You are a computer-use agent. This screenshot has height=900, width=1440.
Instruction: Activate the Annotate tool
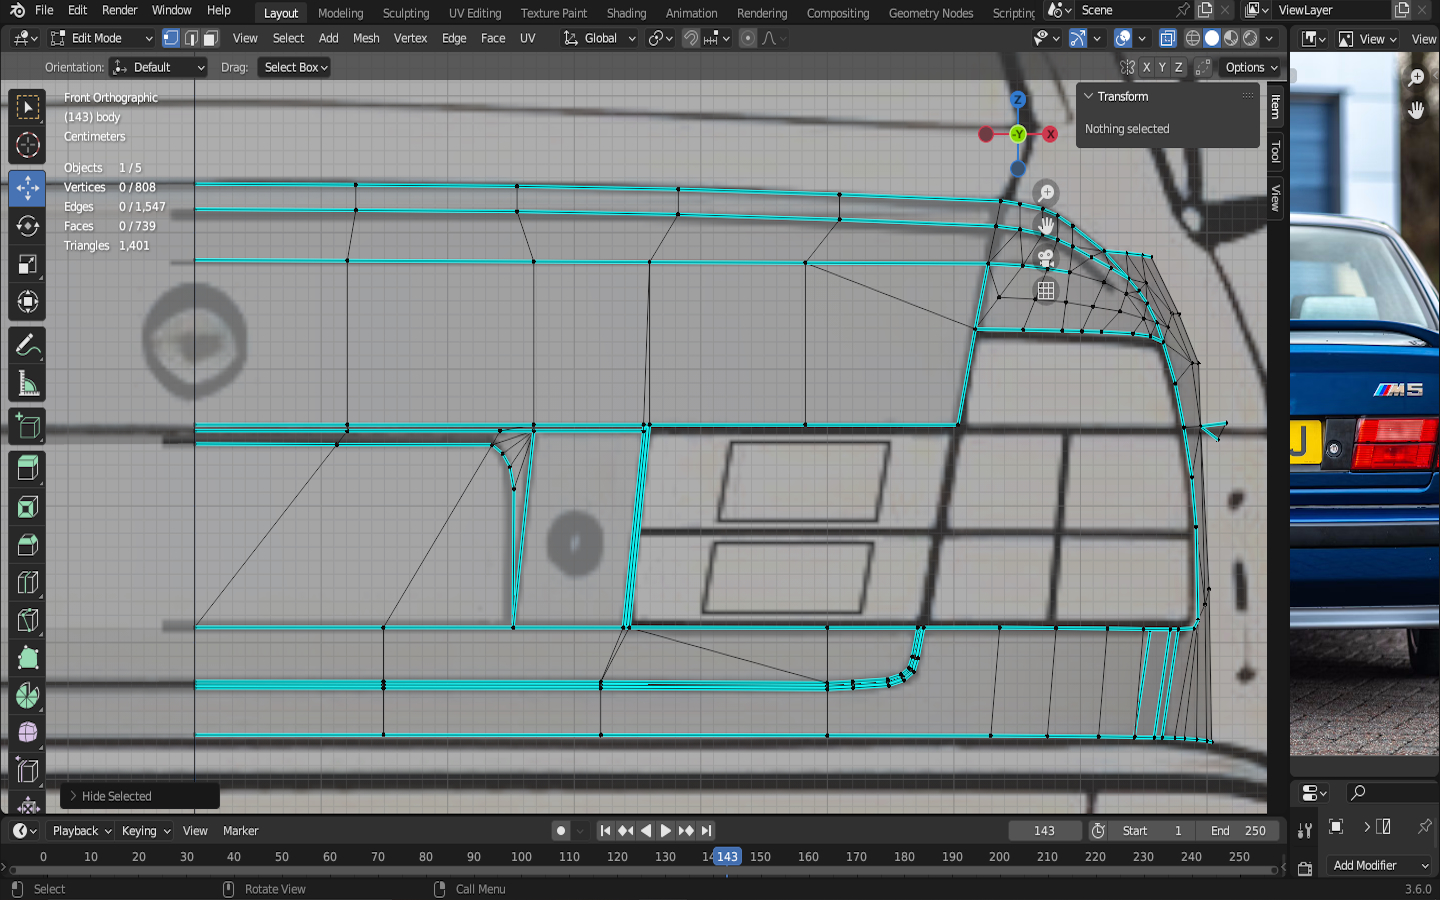pos(27,346)
